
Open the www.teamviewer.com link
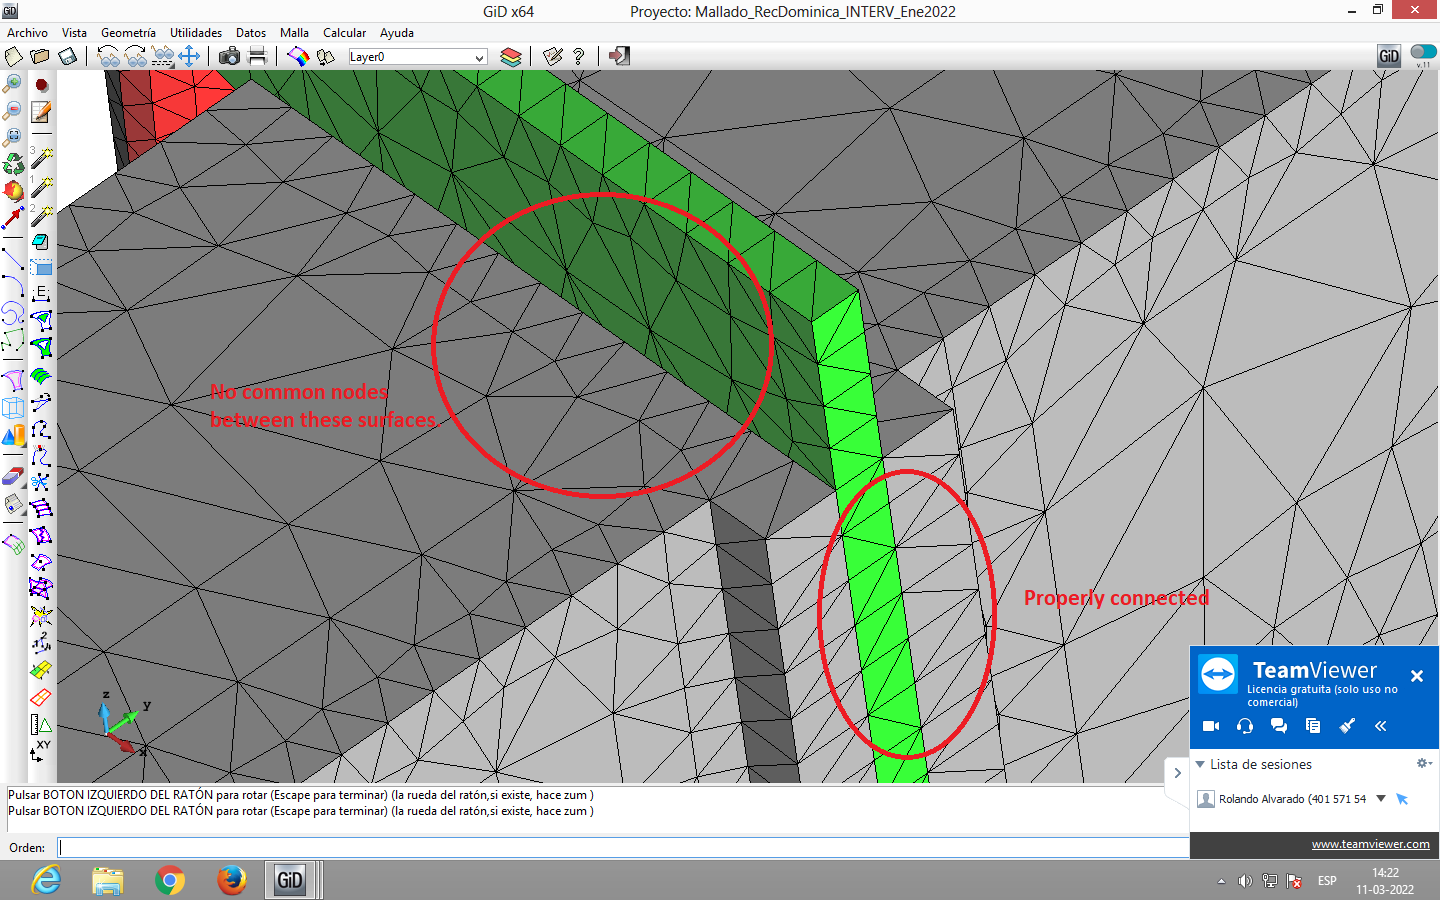(x=1370, y=844)
